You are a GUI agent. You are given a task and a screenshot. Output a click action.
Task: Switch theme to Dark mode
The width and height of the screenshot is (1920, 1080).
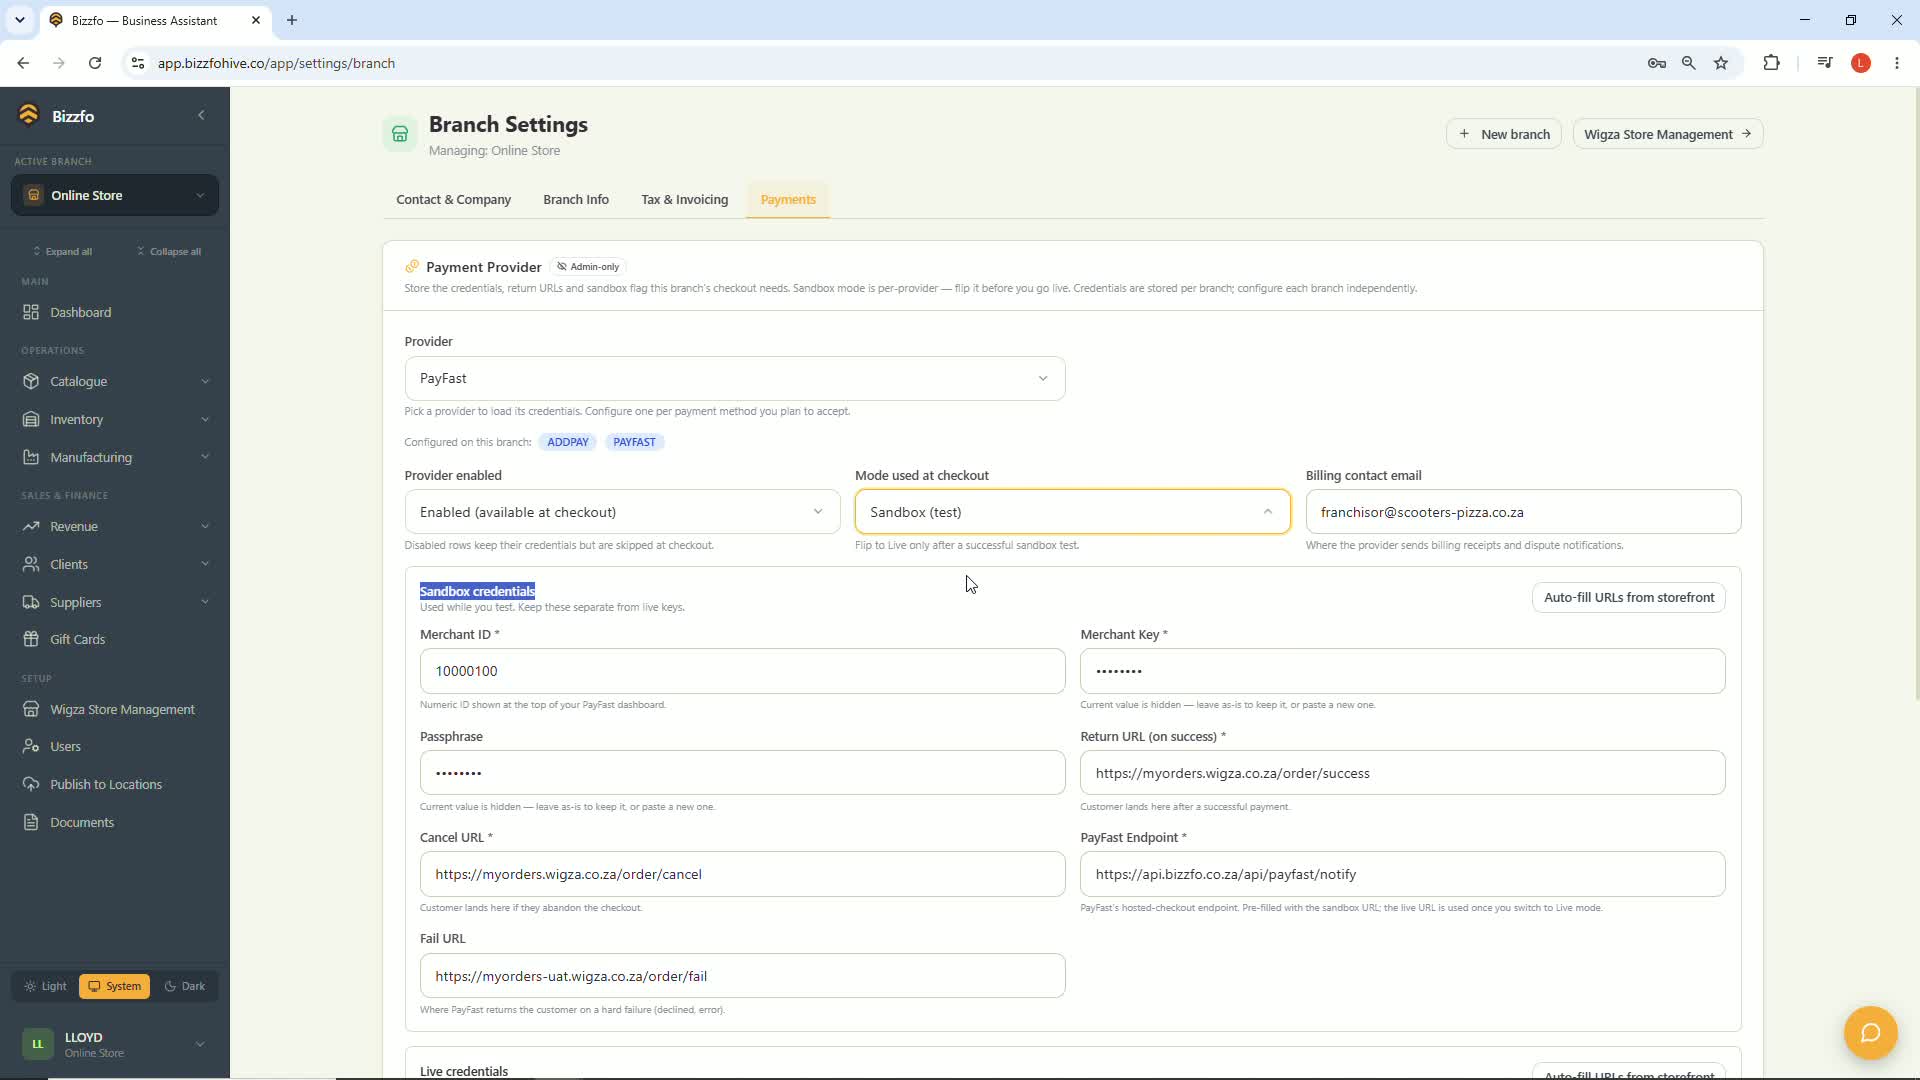pyautogui.click(x=185, y=986)
